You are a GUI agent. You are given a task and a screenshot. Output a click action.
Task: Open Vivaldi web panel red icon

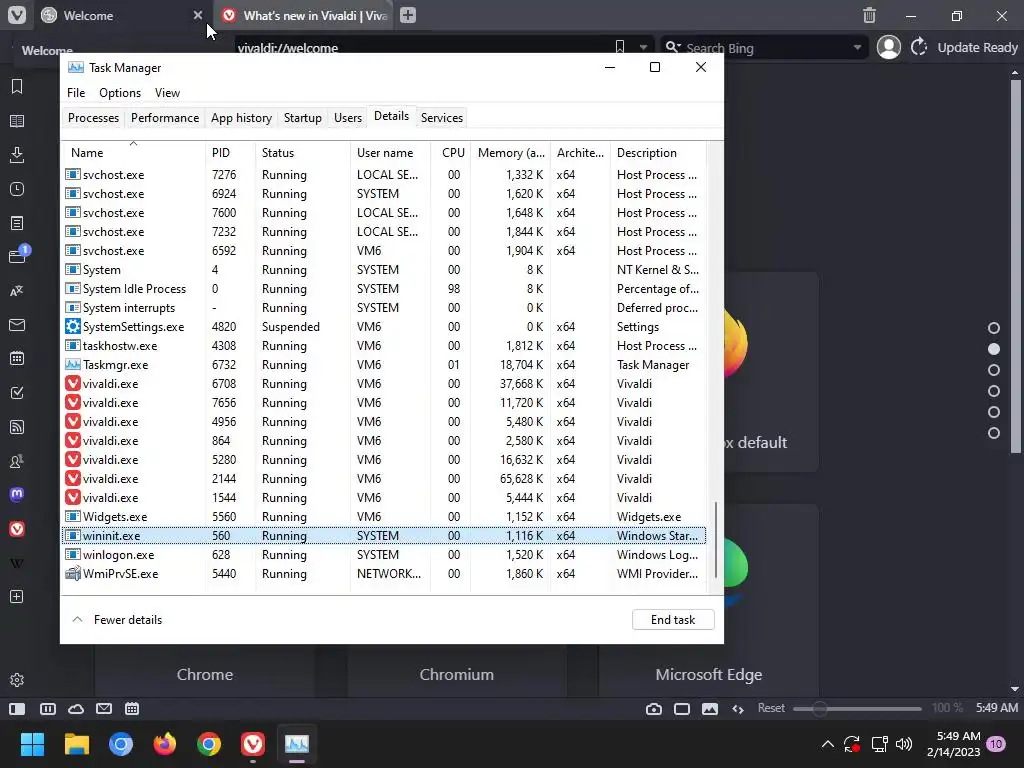coord(17,529)
